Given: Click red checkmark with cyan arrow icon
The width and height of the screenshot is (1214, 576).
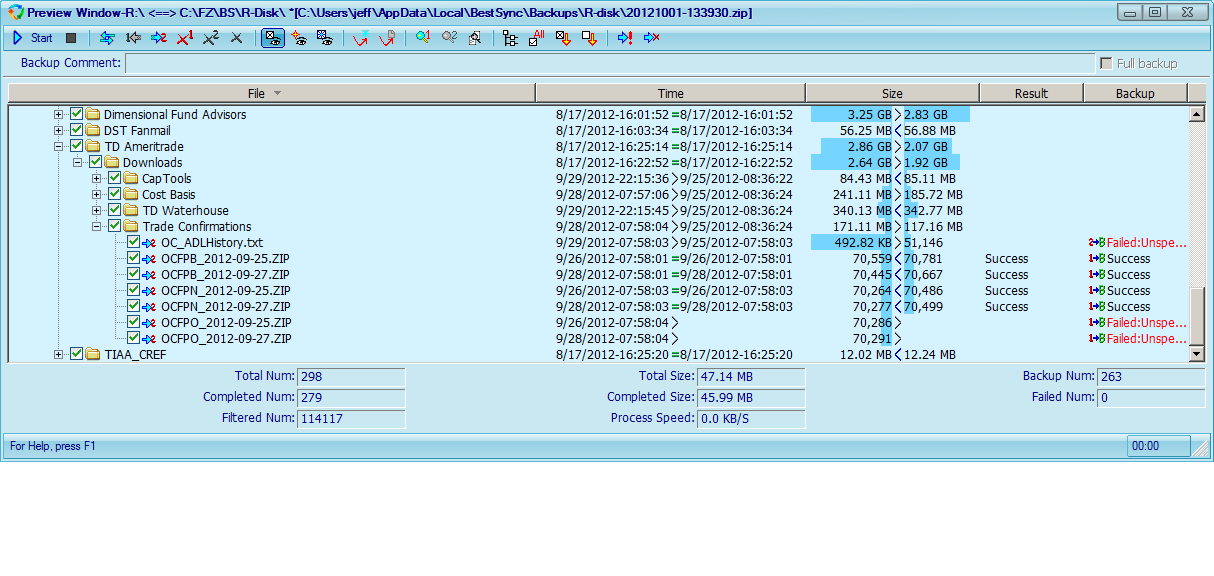Looking at the screenshot, I should [x=361, y=38].
